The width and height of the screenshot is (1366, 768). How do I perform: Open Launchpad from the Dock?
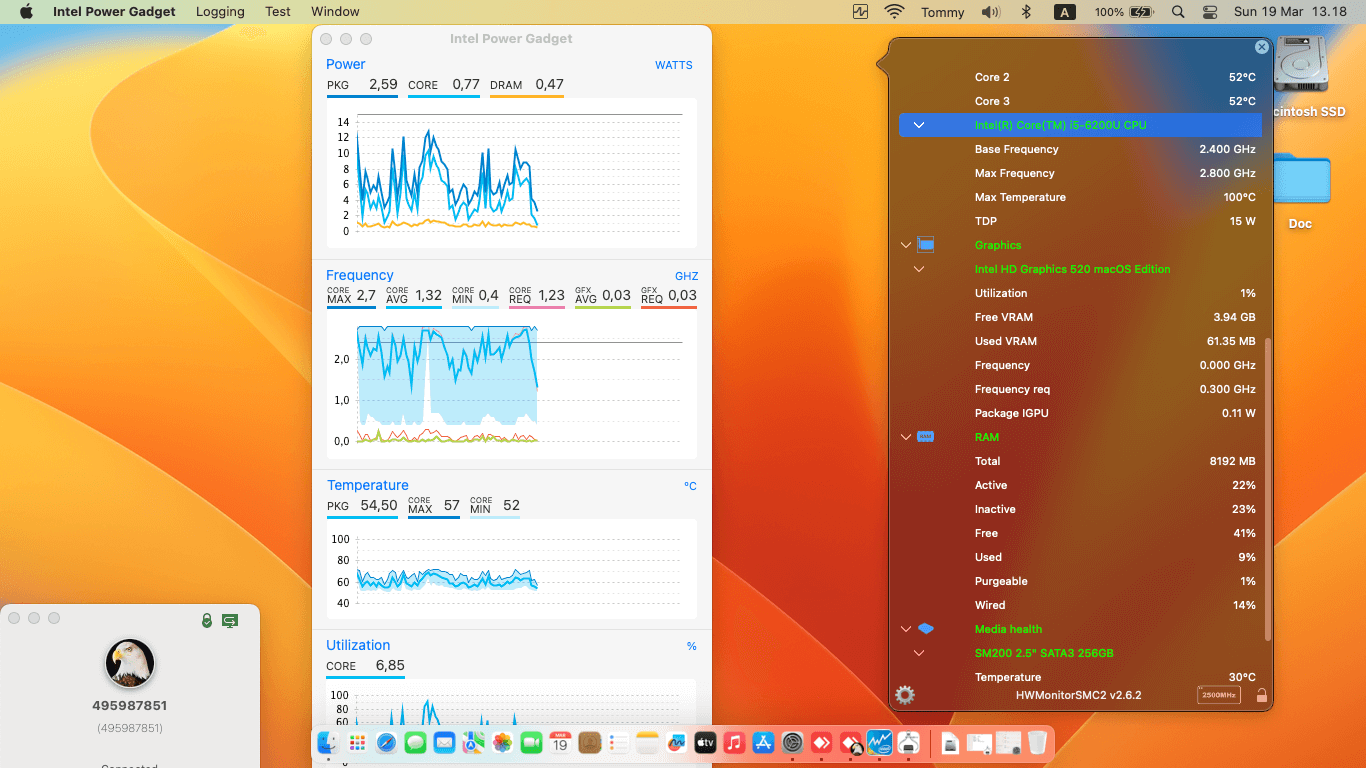coord(357,743)
